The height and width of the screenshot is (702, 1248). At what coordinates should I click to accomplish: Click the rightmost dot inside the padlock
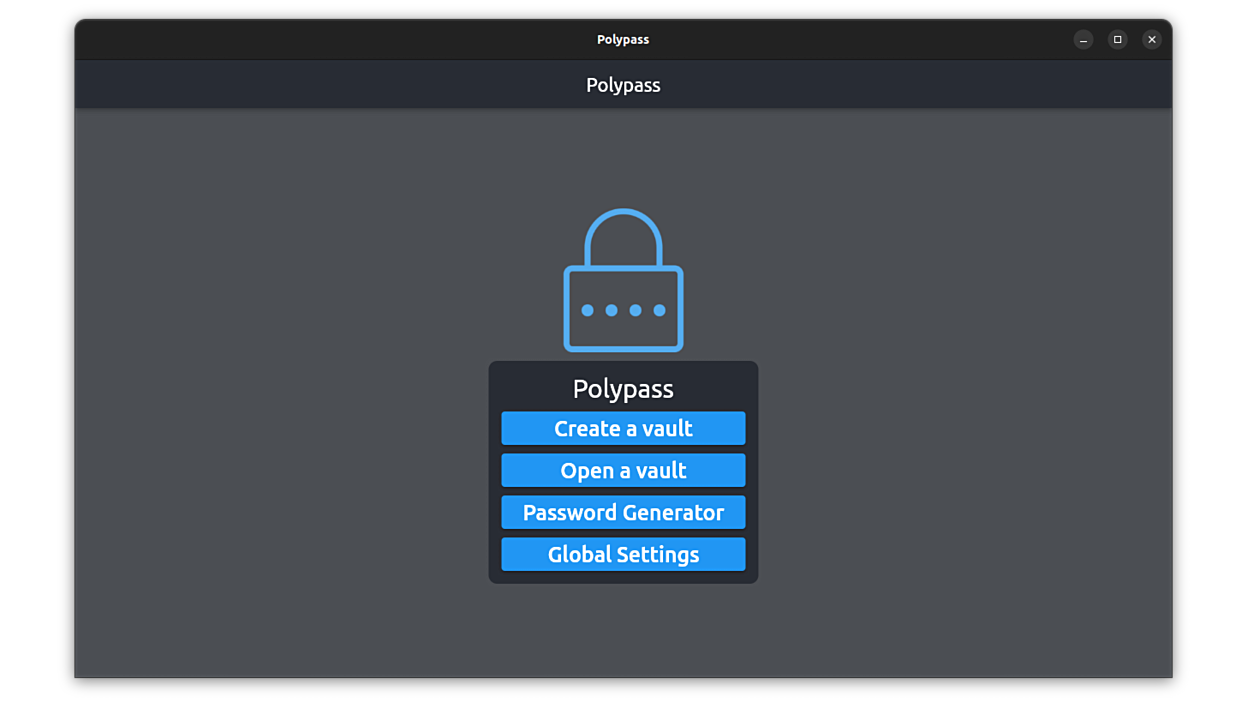[661, 310]
